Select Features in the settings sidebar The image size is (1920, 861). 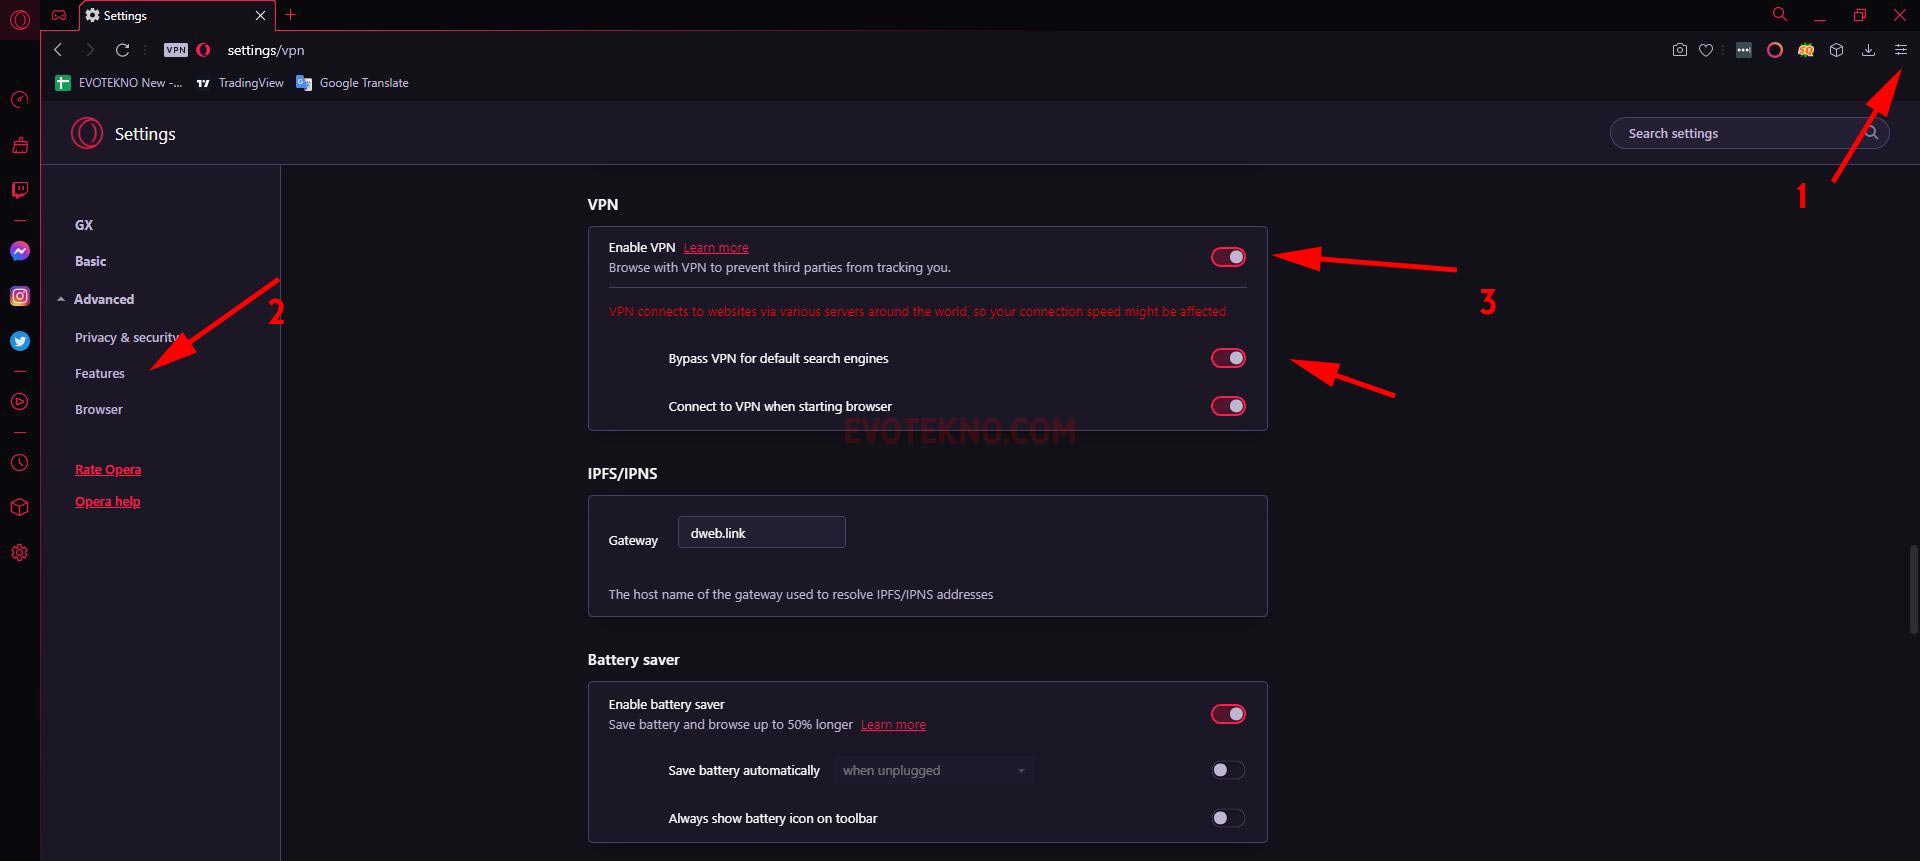100,373
